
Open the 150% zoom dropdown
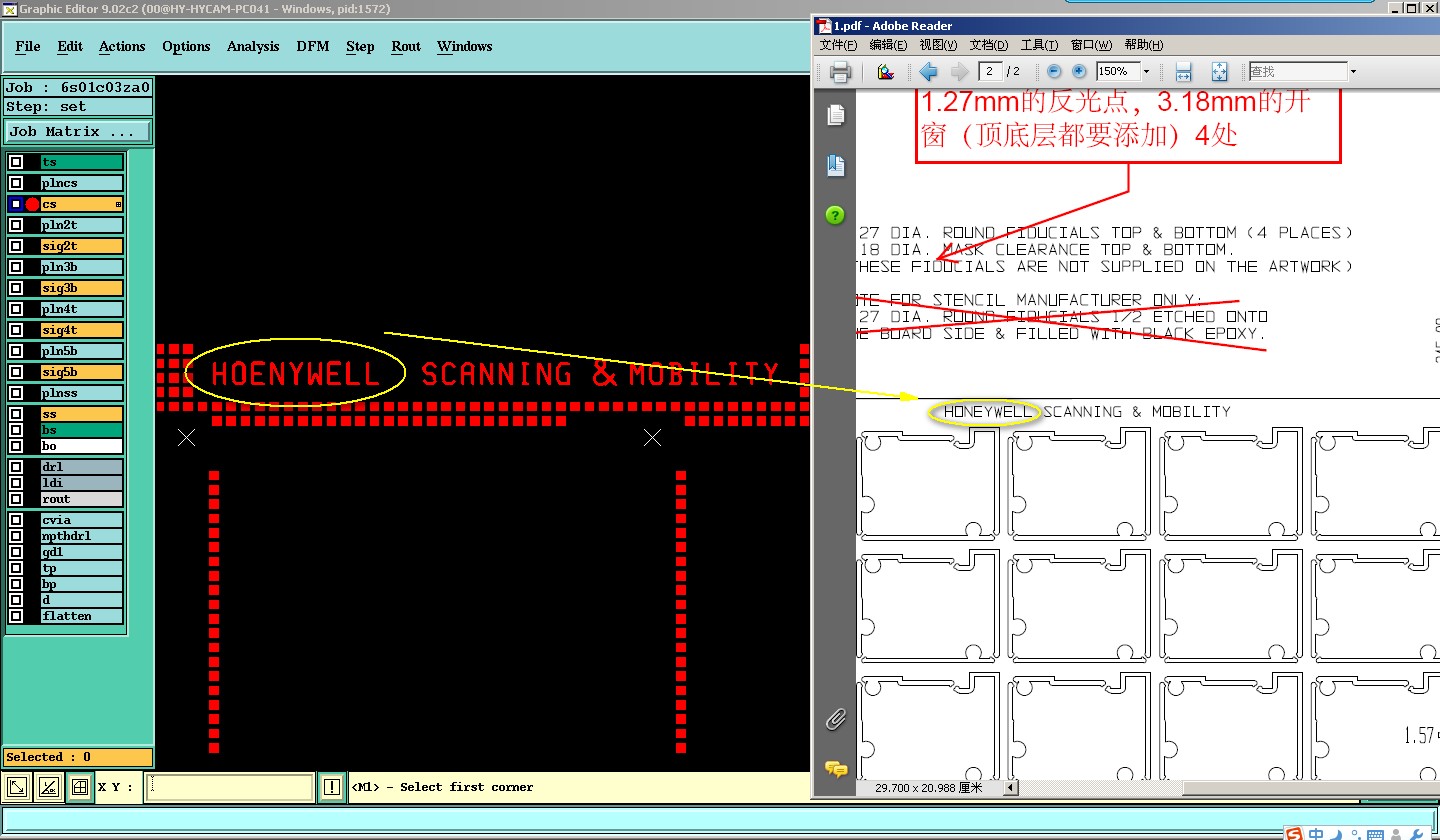tap(1146, 72)
